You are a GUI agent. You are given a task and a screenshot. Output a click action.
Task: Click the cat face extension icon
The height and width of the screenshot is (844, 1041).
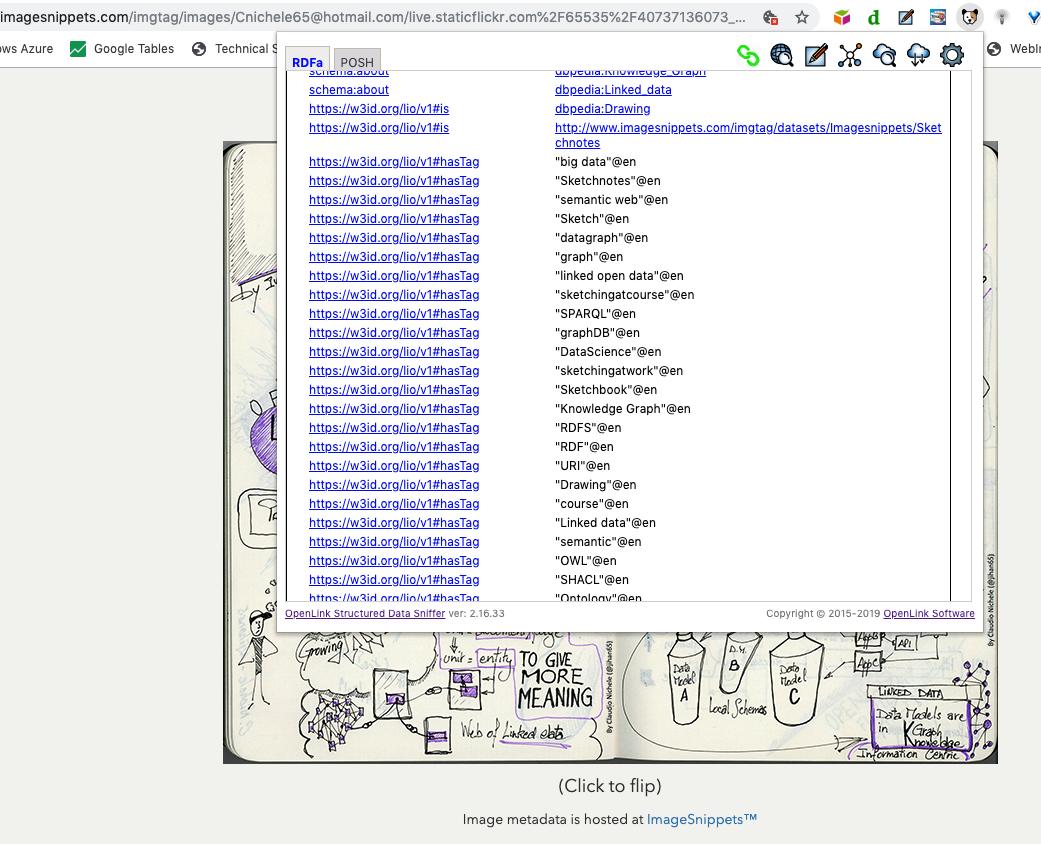point(969,17)
